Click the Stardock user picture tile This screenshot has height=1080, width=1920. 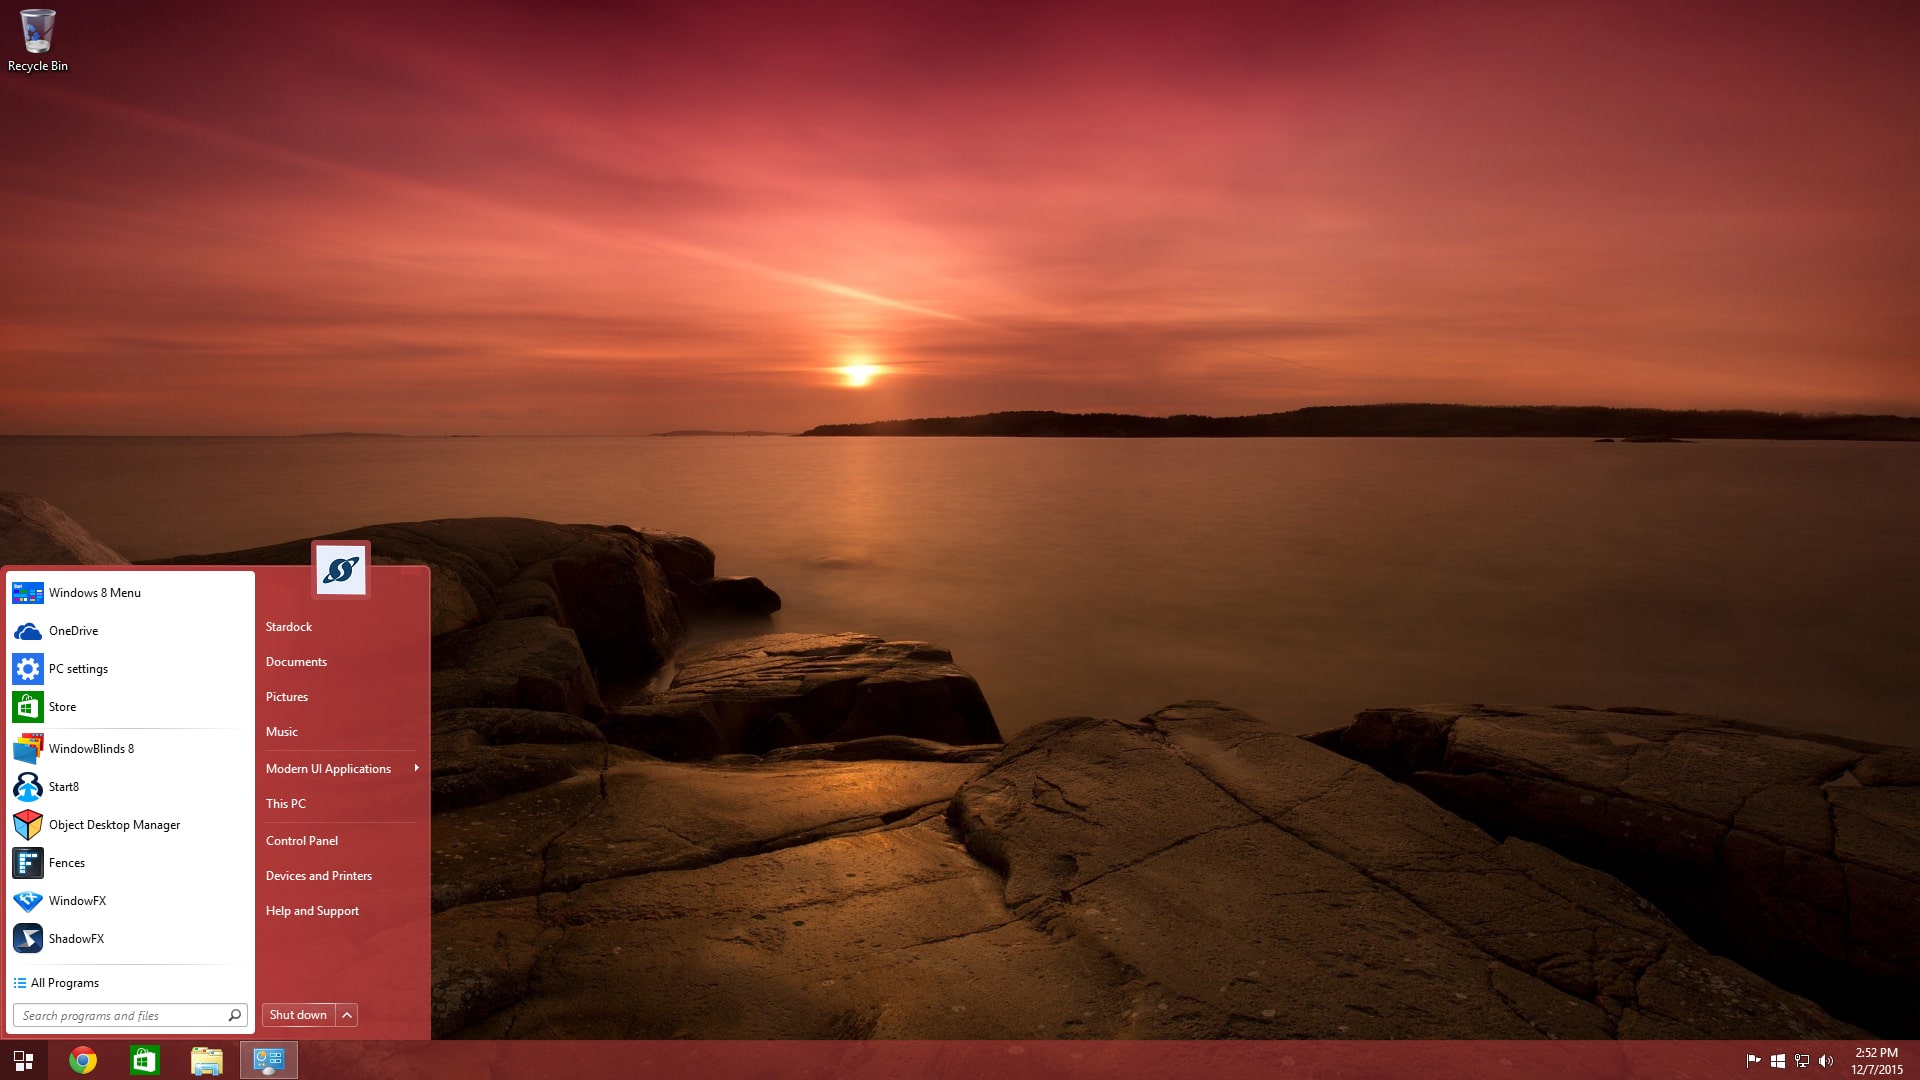tap(341, 570)
